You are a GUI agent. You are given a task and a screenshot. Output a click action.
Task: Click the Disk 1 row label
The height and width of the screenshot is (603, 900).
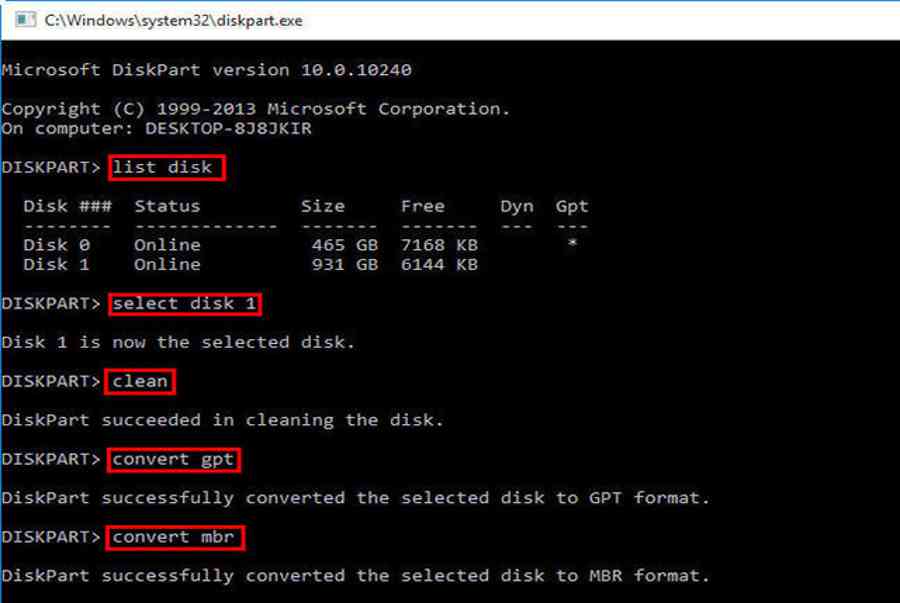tap(57, 264)
